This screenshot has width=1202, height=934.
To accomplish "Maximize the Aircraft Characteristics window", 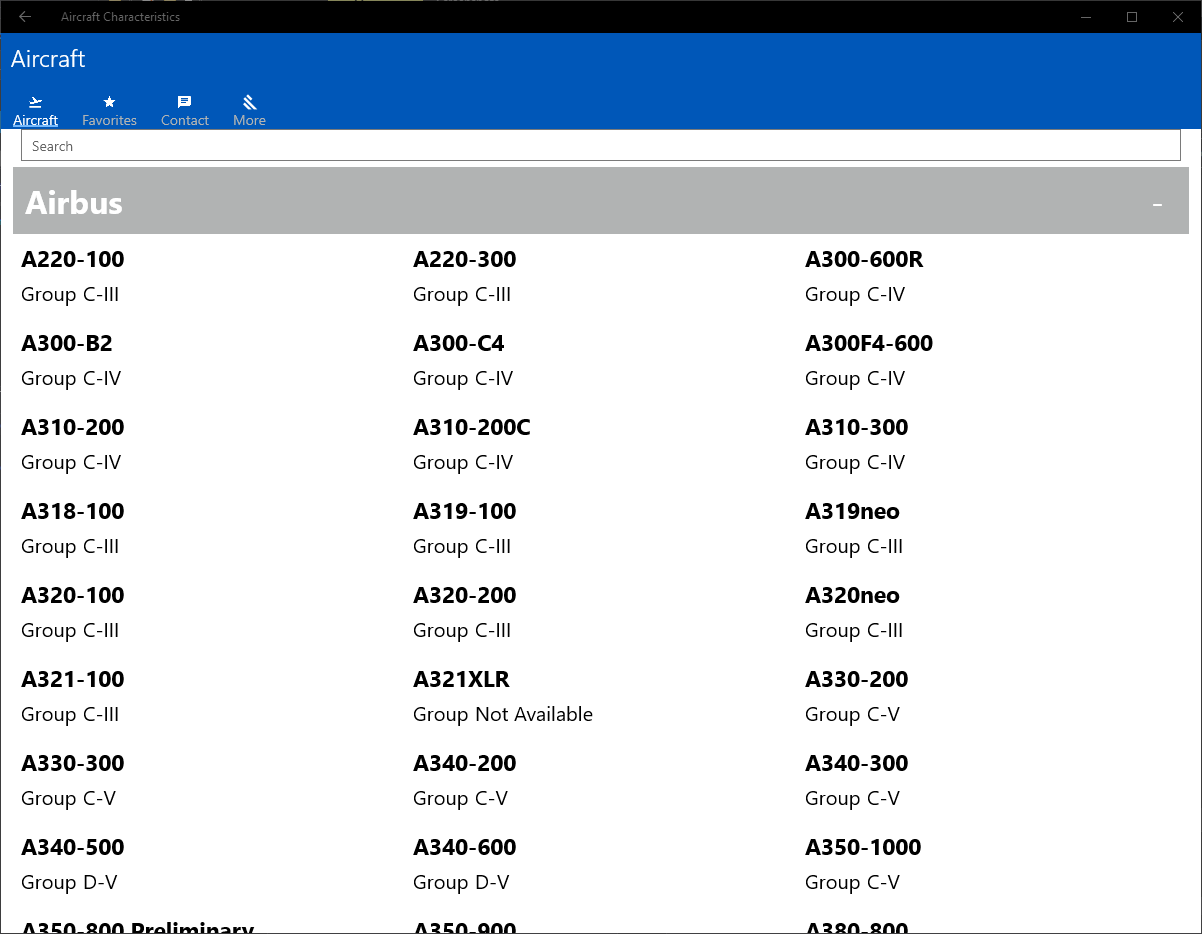I will coord(1132,16).
